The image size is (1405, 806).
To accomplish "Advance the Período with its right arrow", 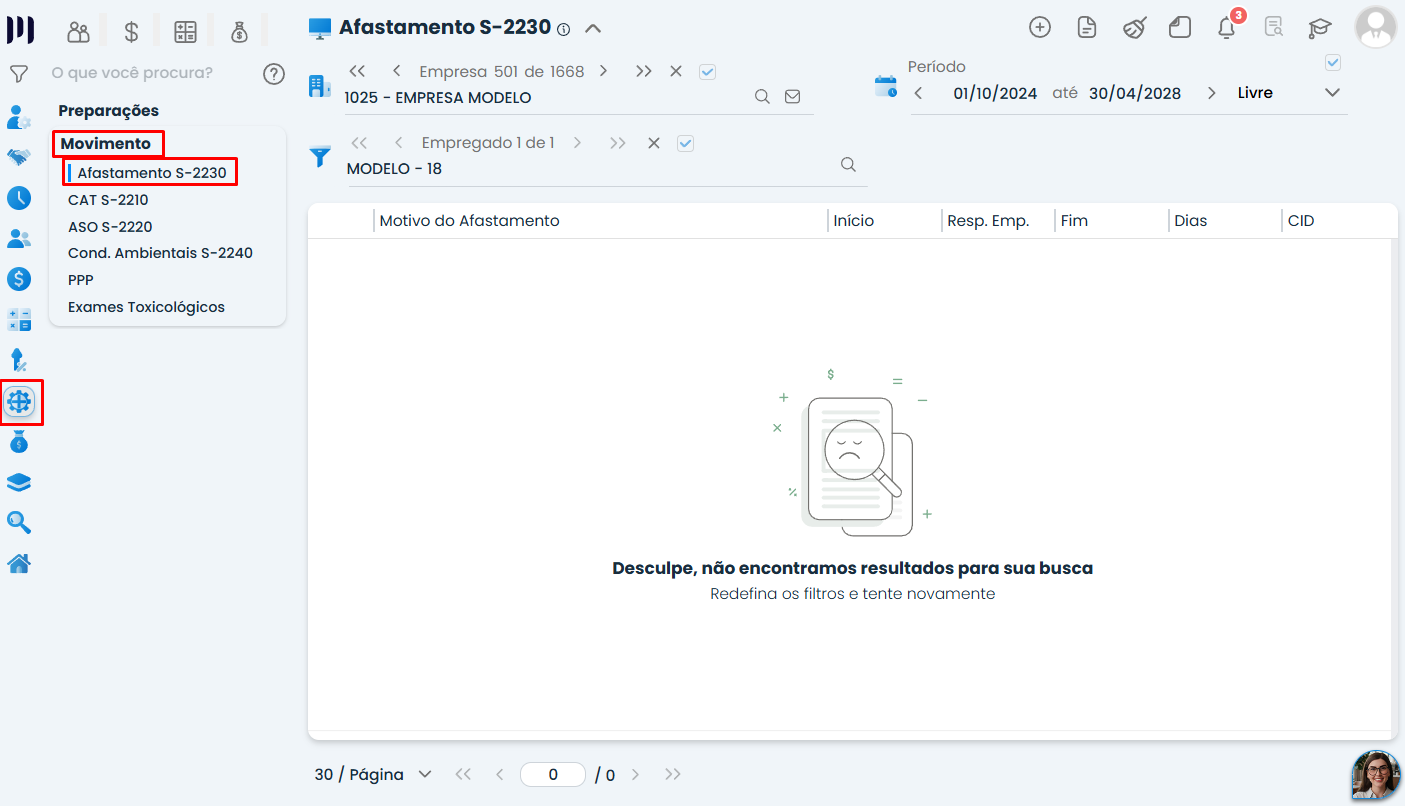I will tap(1211, 93).
